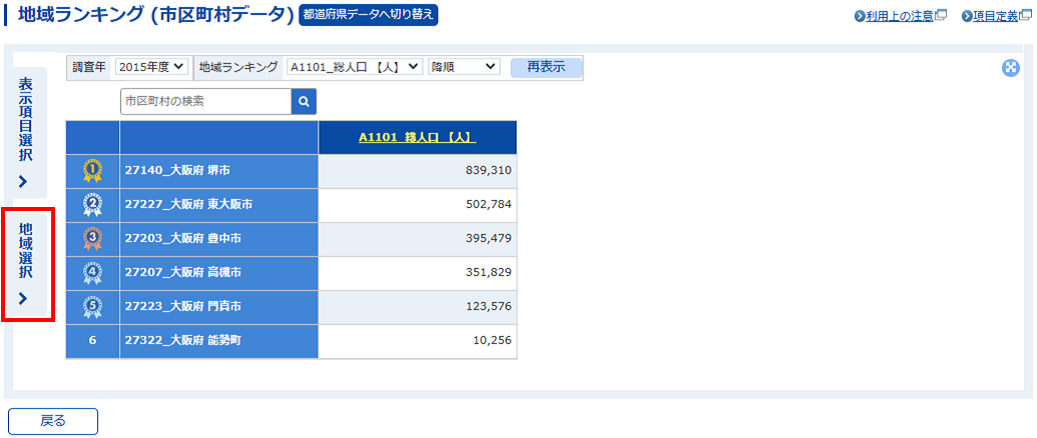This screenshot has width=1037, height=438.
Task: Open the 調査年 2015年度 dropdown
Action: coord(151,67)
